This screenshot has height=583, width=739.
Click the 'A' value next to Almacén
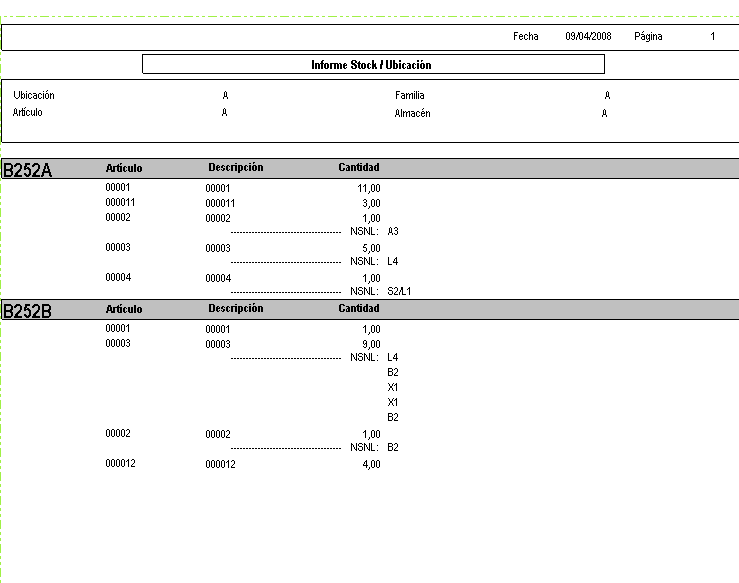coord(604,113)
